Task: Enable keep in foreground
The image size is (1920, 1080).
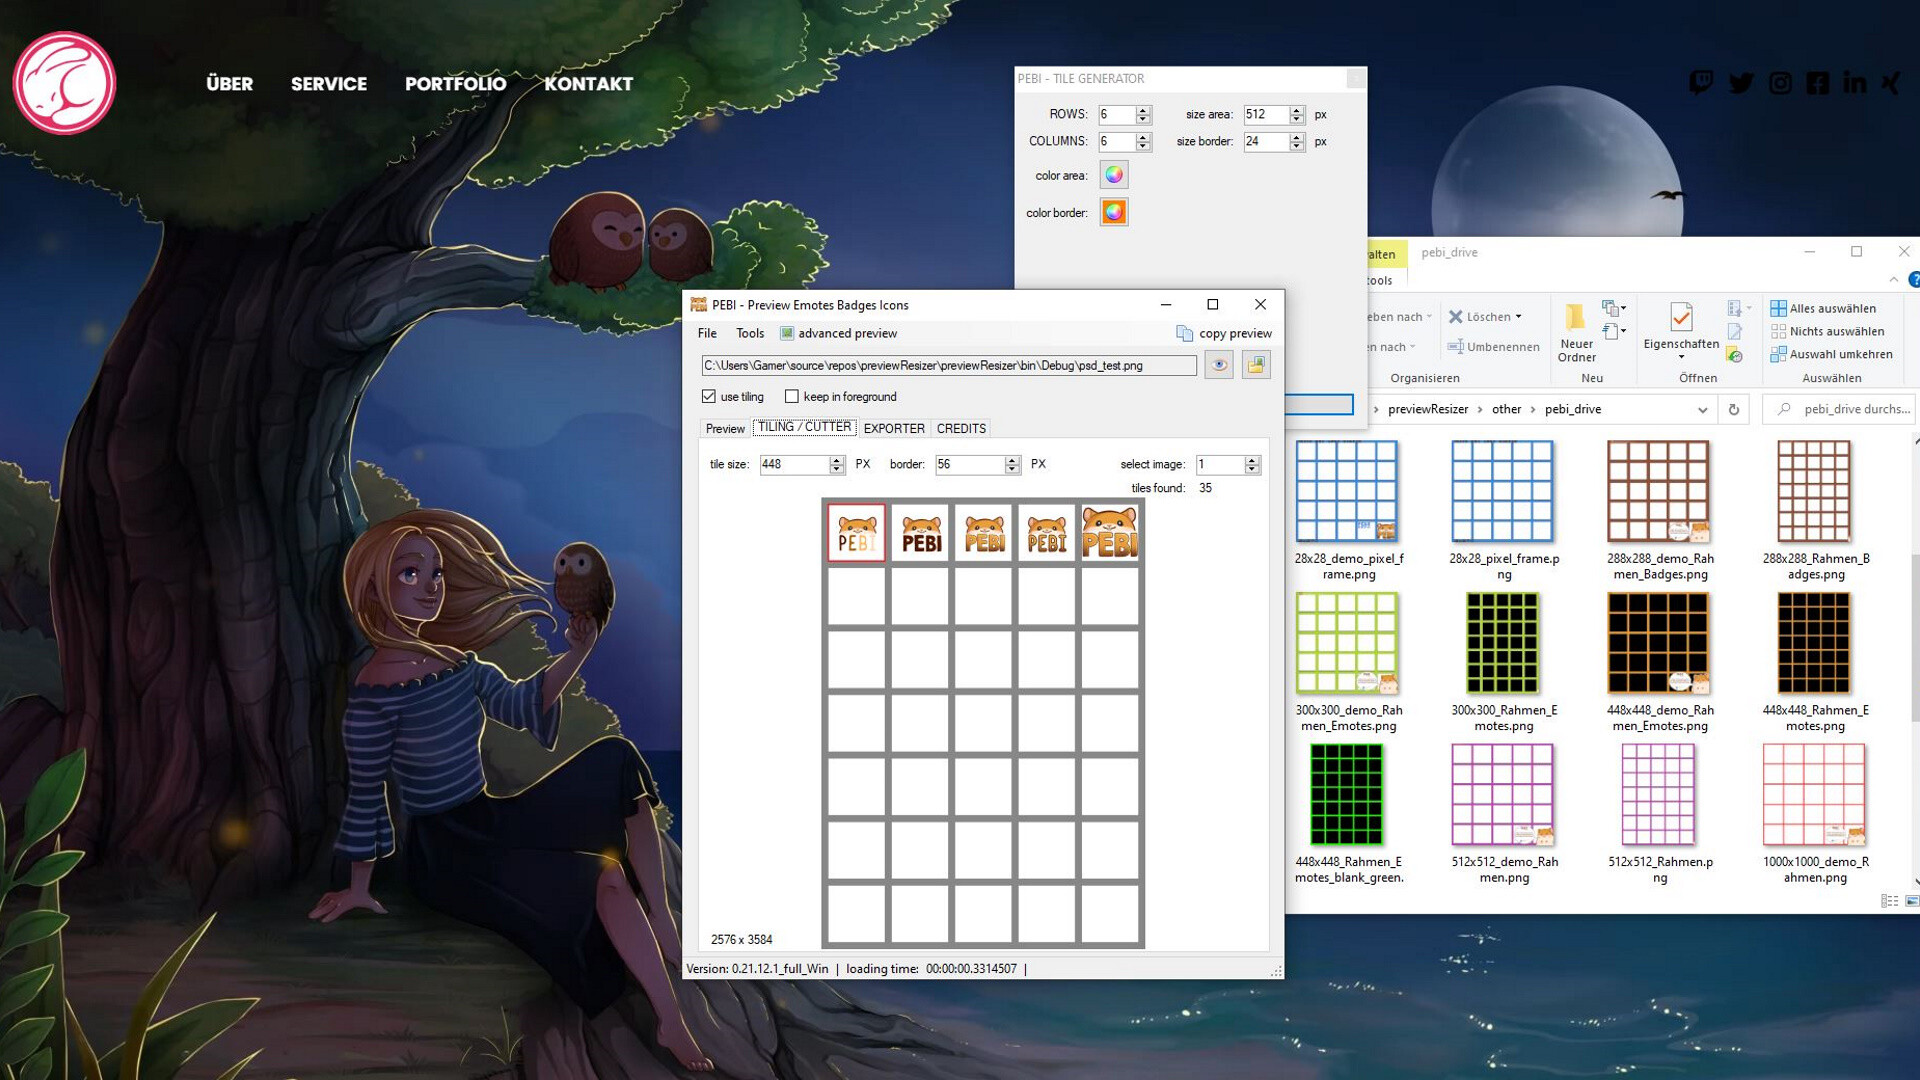Action: [x=792, y=397]
